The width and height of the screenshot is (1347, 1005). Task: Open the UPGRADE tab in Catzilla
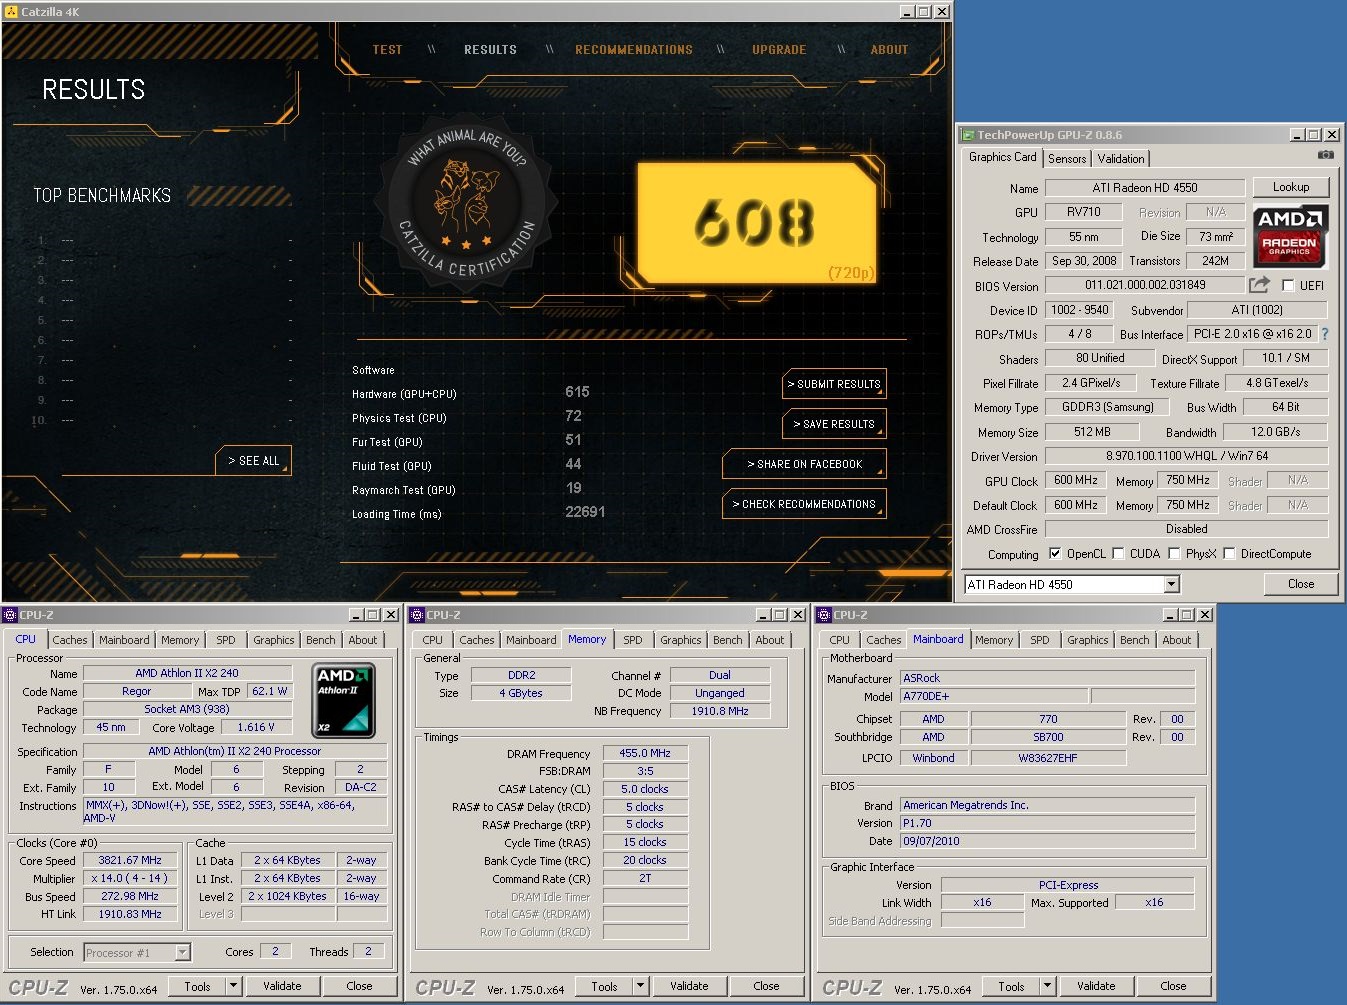779,49
